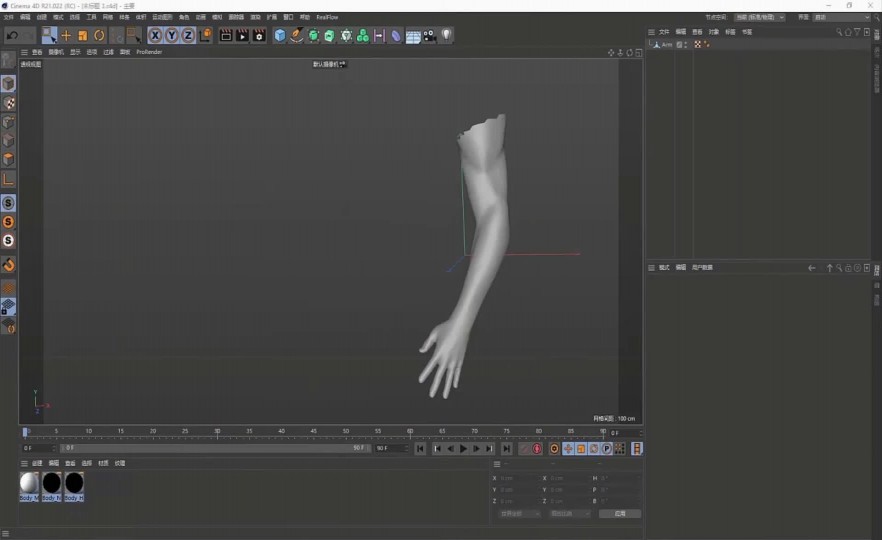Open Material Manager hamburger menu
The height and width of the screenshot is (540, 882).
tap(24, 464)
